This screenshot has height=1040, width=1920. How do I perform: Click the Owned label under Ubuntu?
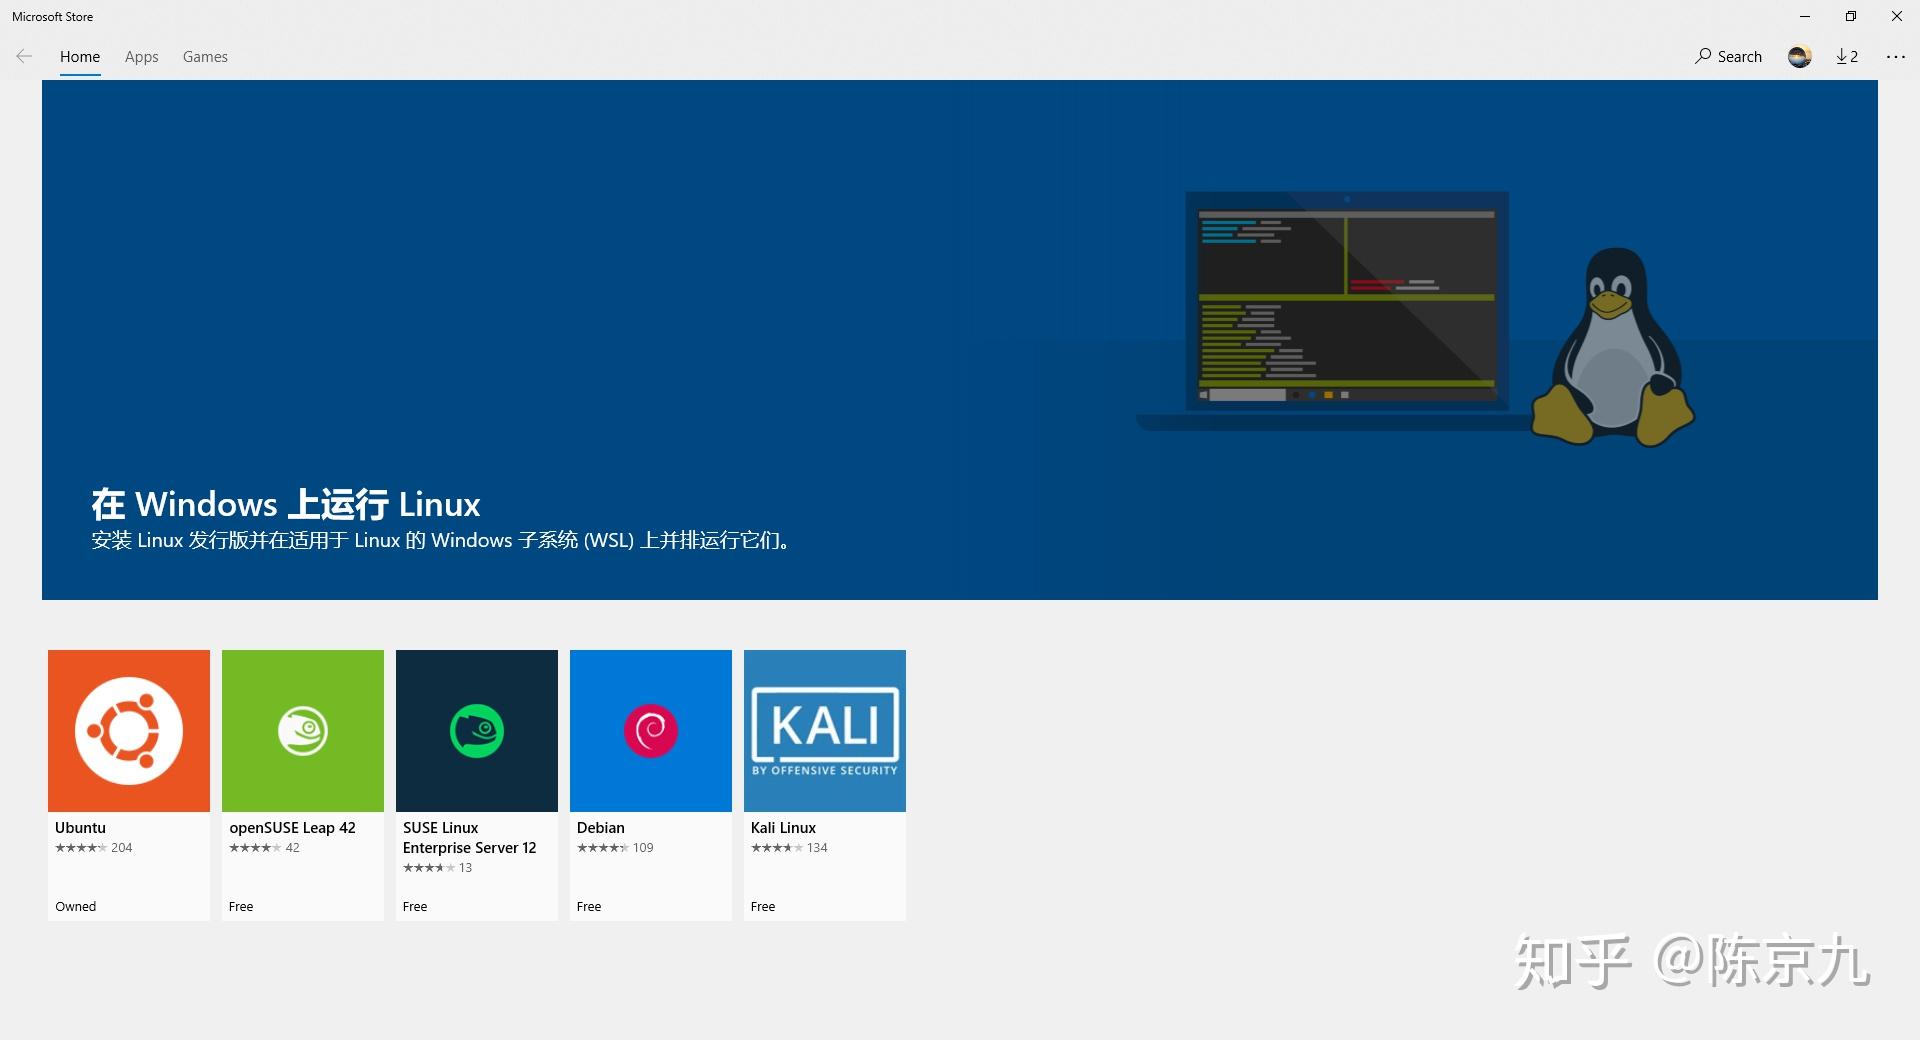(76, 907)
